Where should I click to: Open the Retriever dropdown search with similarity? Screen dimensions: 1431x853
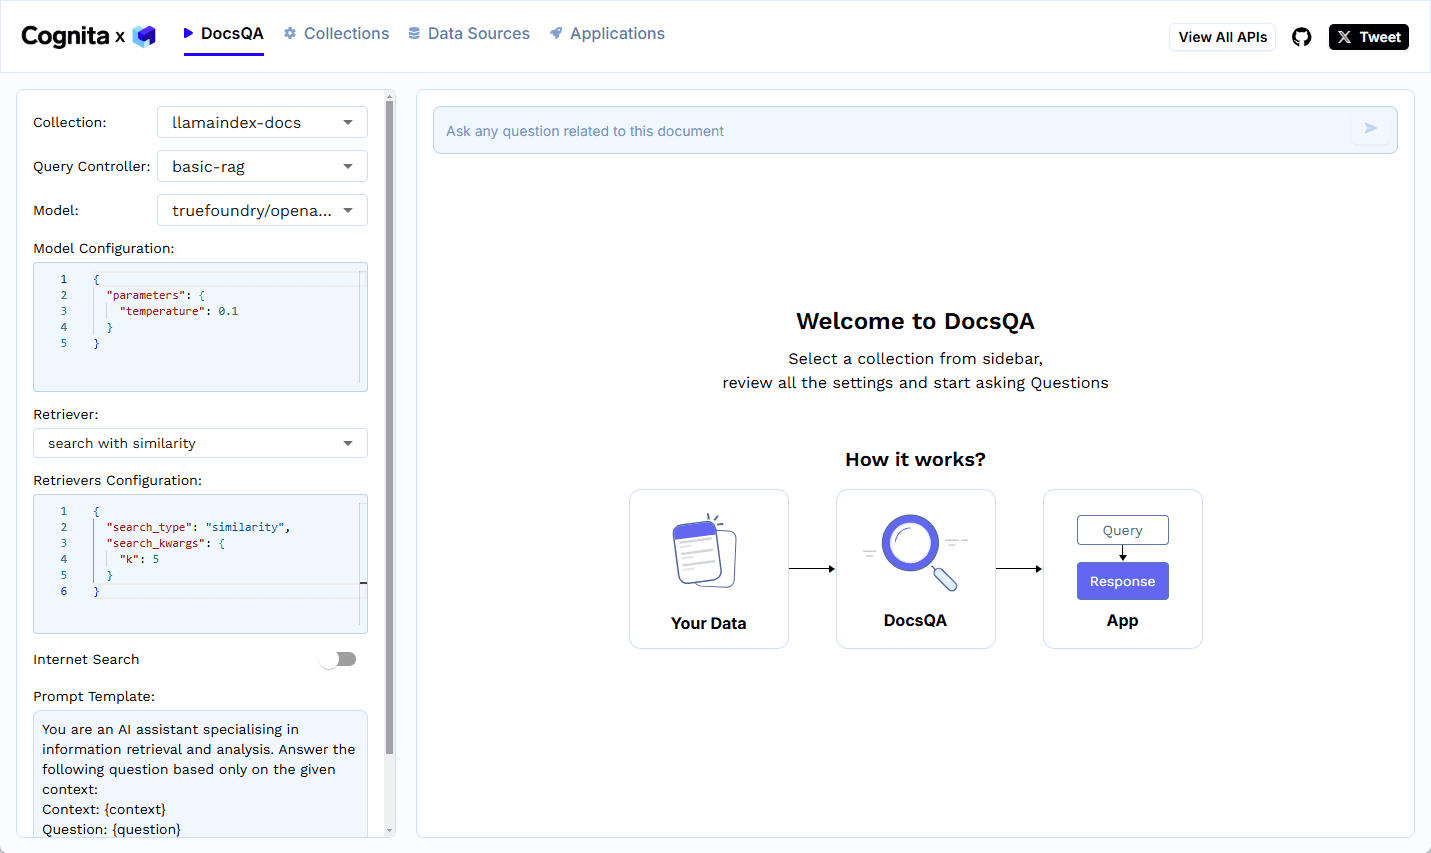tap(200, 443)
